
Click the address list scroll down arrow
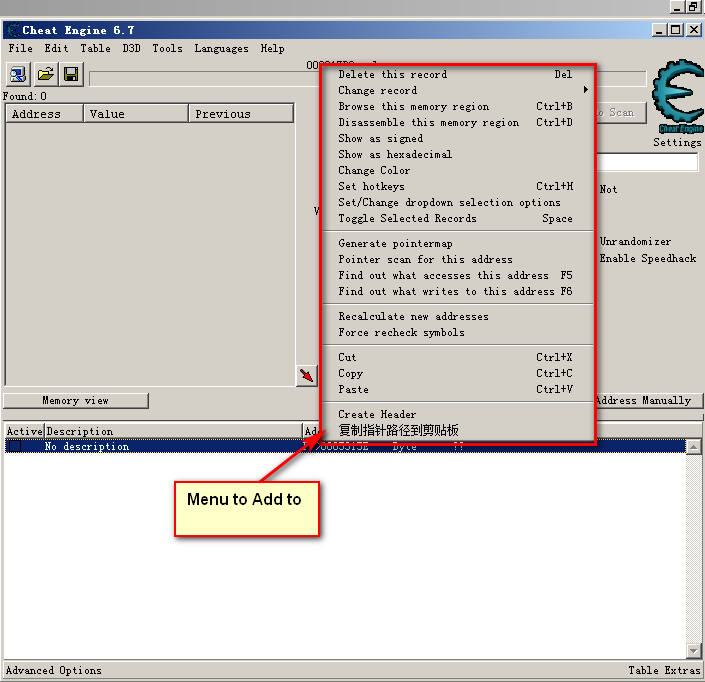click(694, 650)
